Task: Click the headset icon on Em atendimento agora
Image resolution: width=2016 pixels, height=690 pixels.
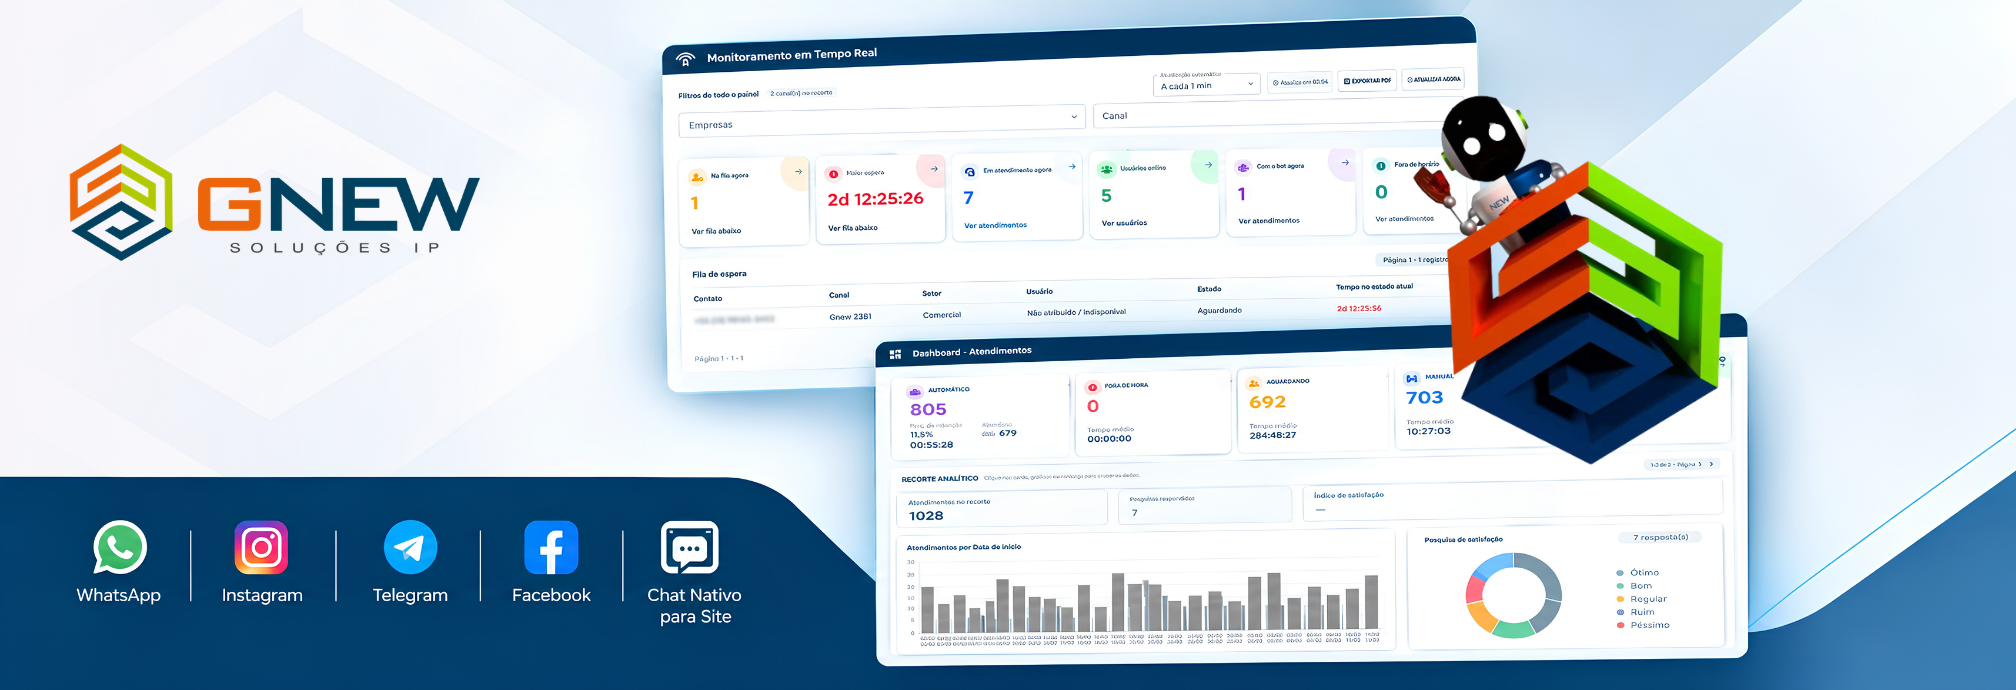Action: click(969, 172)
